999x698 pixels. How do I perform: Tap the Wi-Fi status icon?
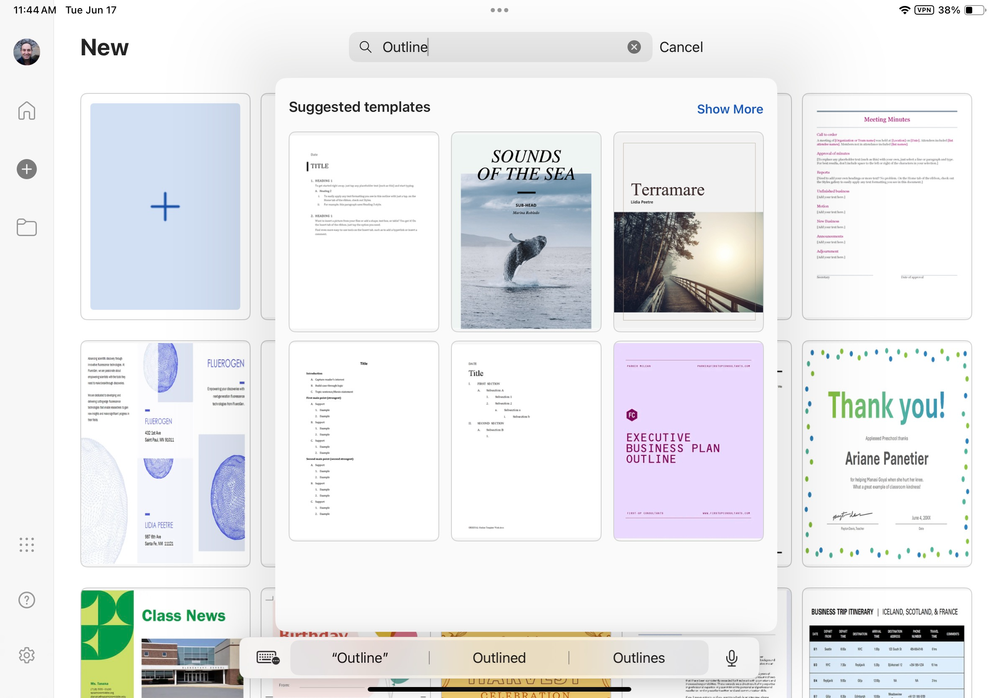pyautogui.click(x=904, y=10)
